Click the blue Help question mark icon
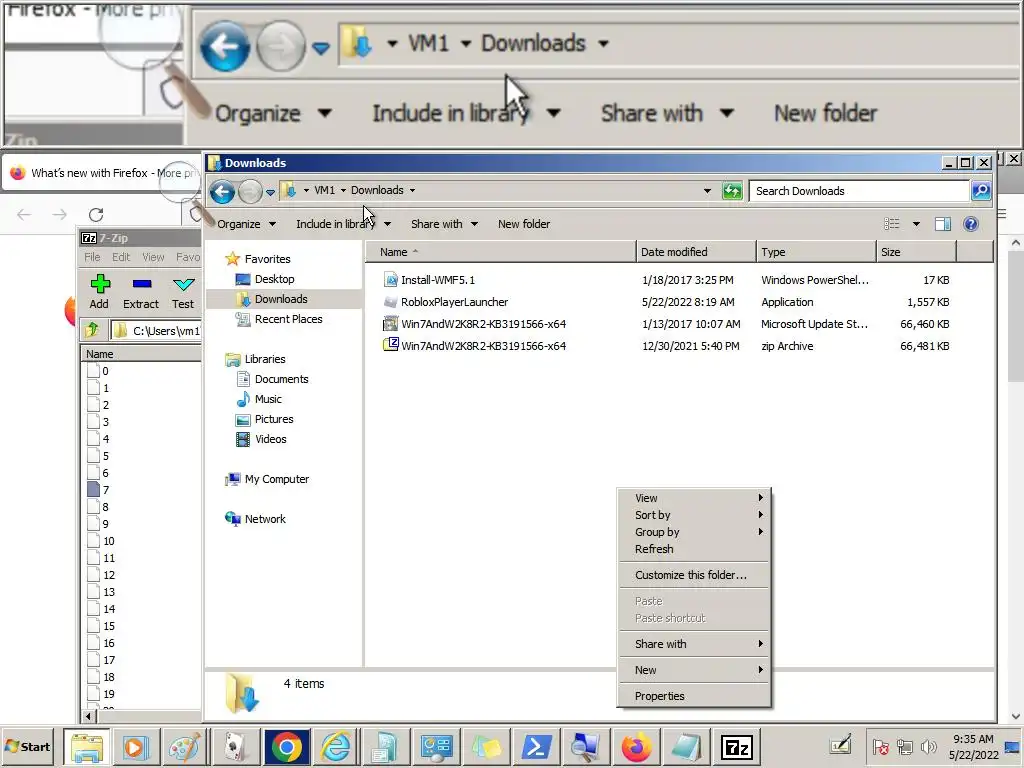1024x768 pixels. pos(971,224)
